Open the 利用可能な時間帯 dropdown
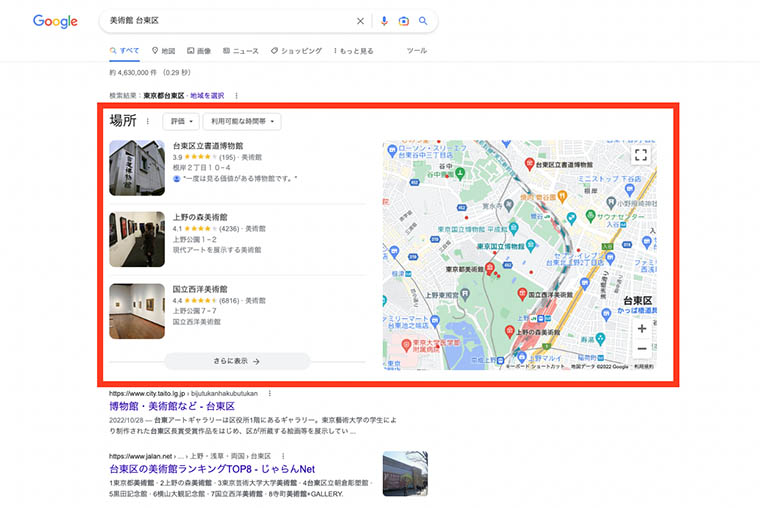This screenshot has width=760, height=508. click(242, 121)
